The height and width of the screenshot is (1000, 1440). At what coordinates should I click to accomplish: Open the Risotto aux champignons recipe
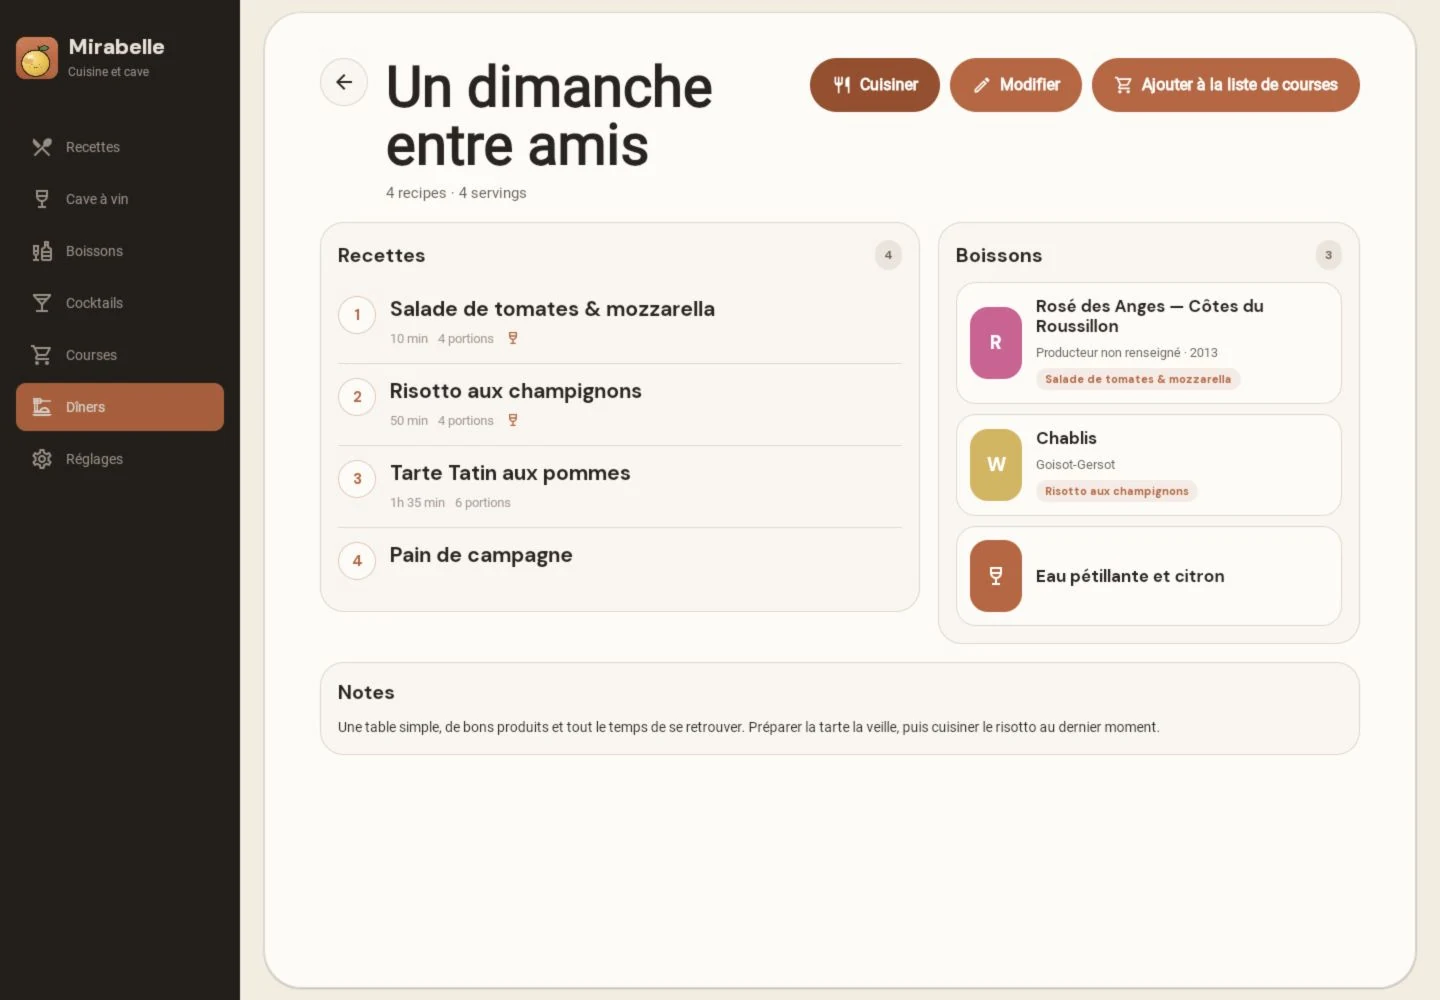(620, 404)
